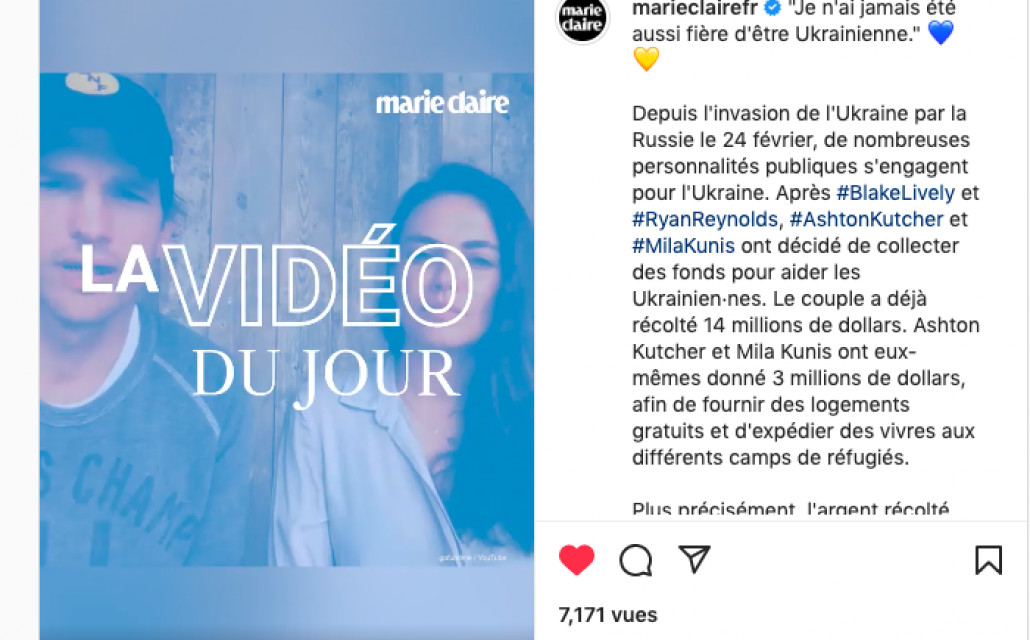The height and width of the screenshot is (640, 1030).
Task: Open the #BlakeLively hashtag
Action: (x=895, y=193)
